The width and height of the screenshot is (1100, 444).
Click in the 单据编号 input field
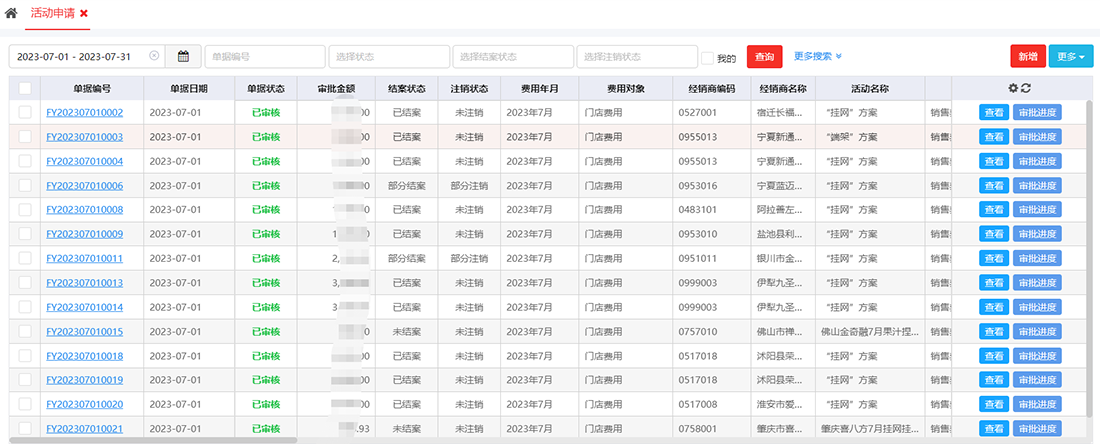tap(264, 57)
